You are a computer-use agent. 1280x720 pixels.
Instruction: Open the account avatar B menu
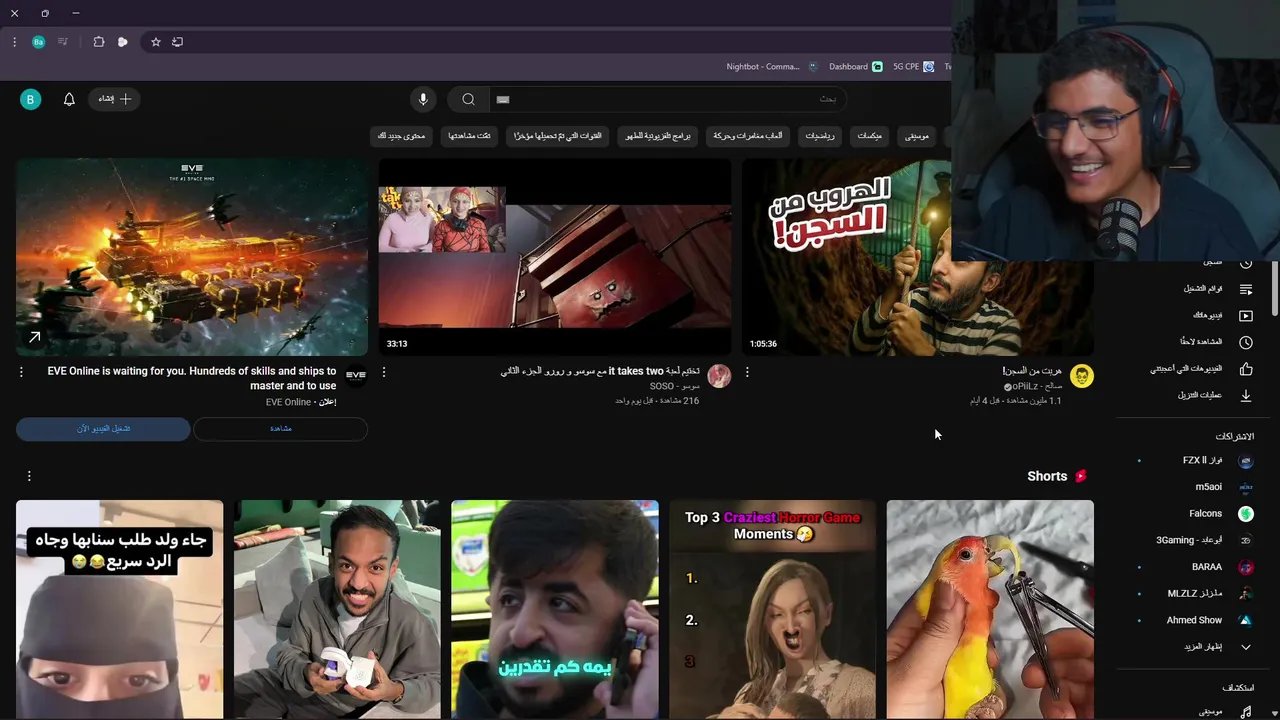click(31, 99)
